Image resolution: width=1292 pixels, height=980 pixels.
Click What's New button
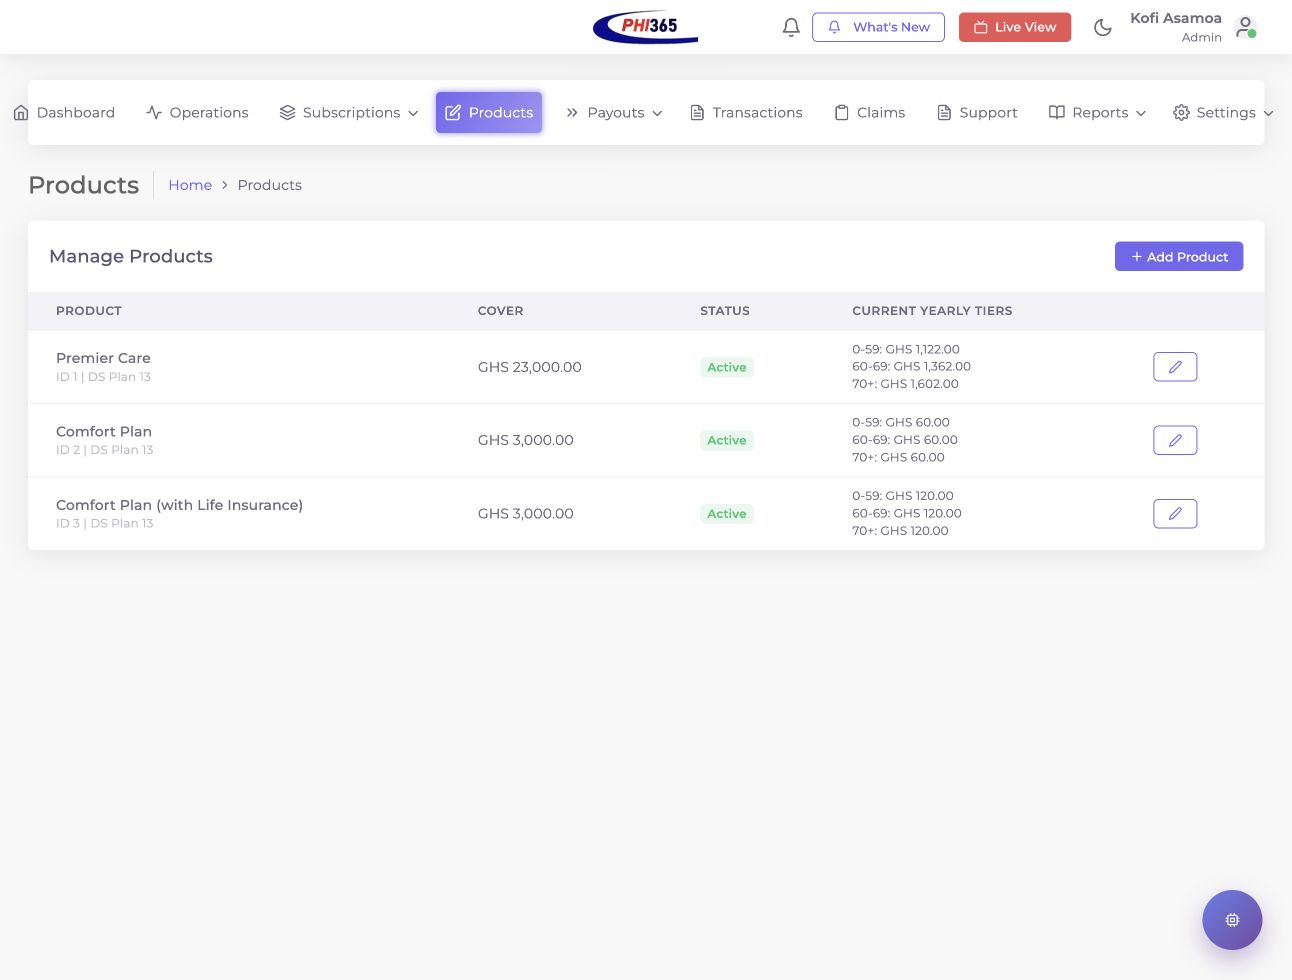pyautogui.click(x=878, y=27)
